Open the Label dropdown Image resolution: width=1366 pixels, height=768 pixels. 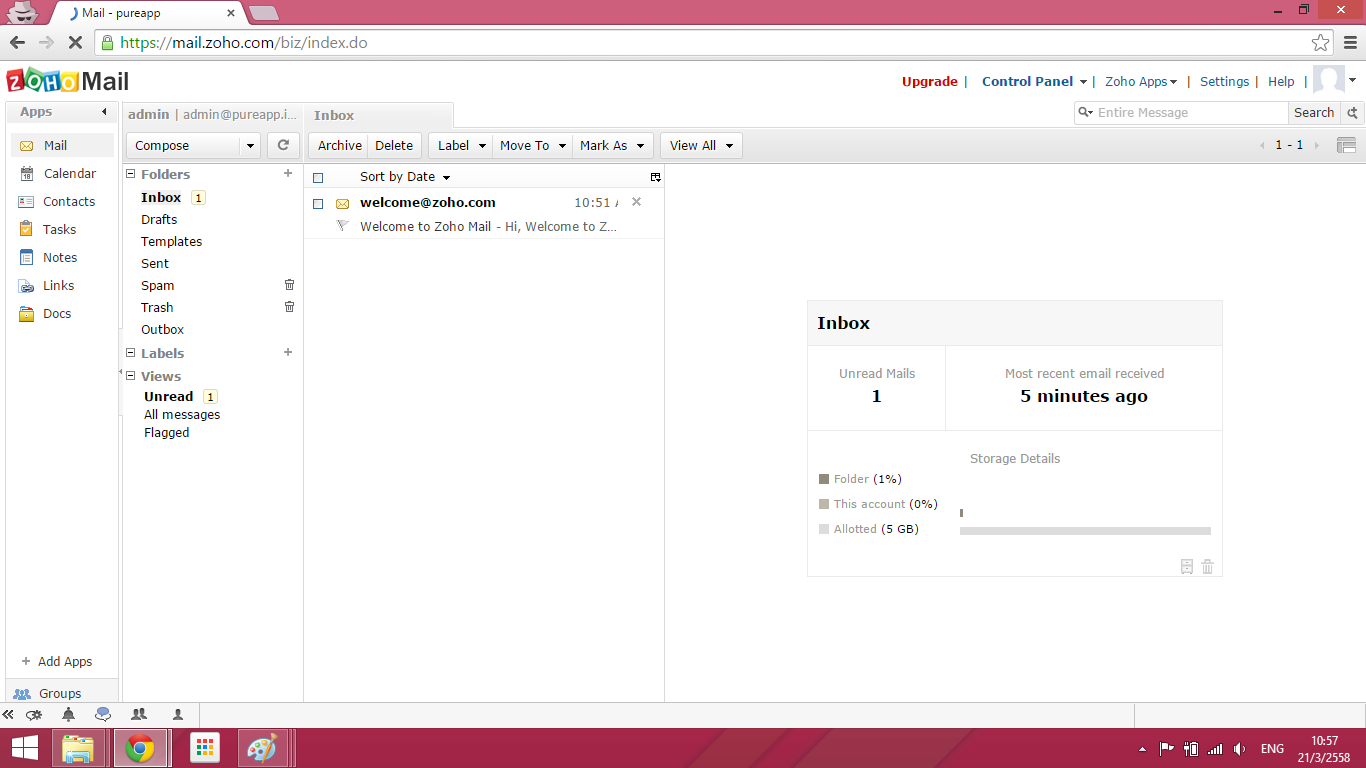click(x=460, y=145)
